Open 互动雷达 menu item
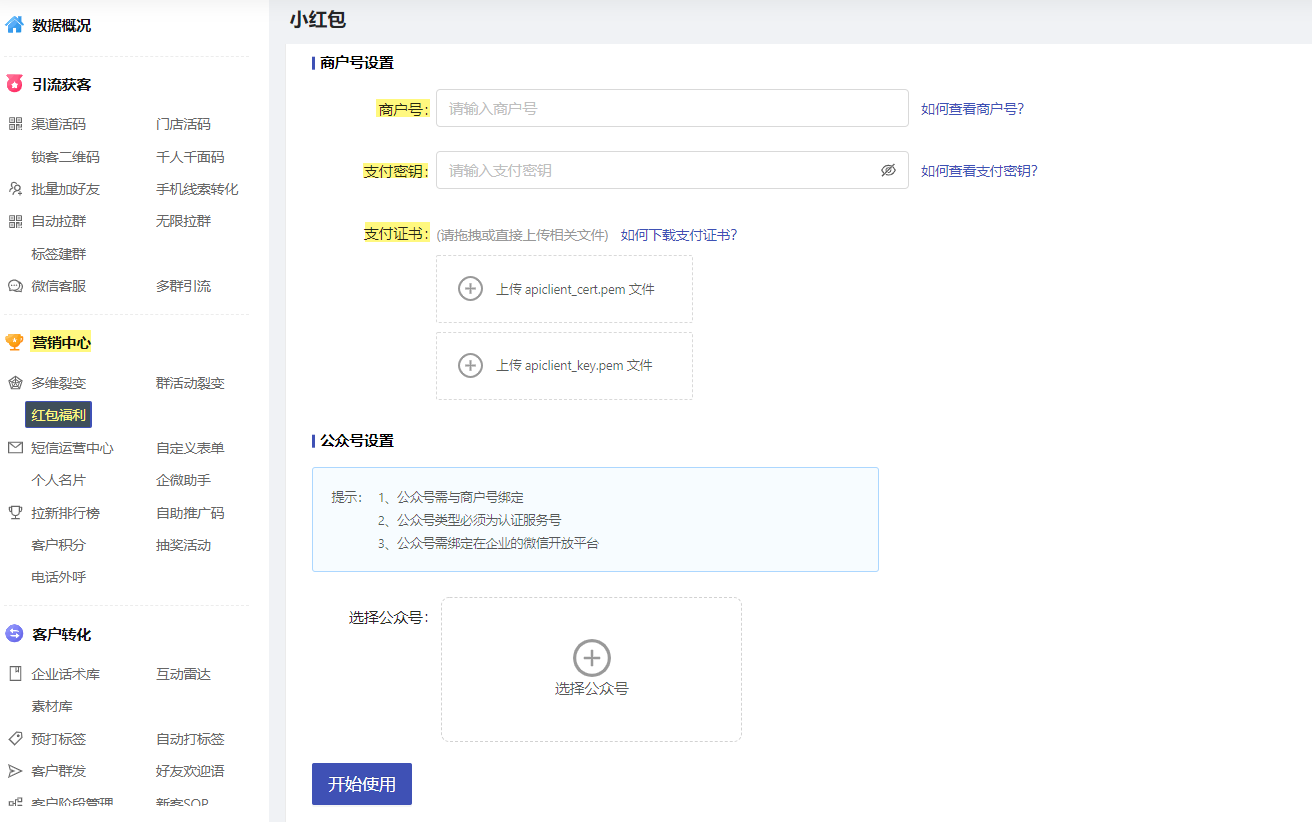1312x822 pixels. pos(183,674)
